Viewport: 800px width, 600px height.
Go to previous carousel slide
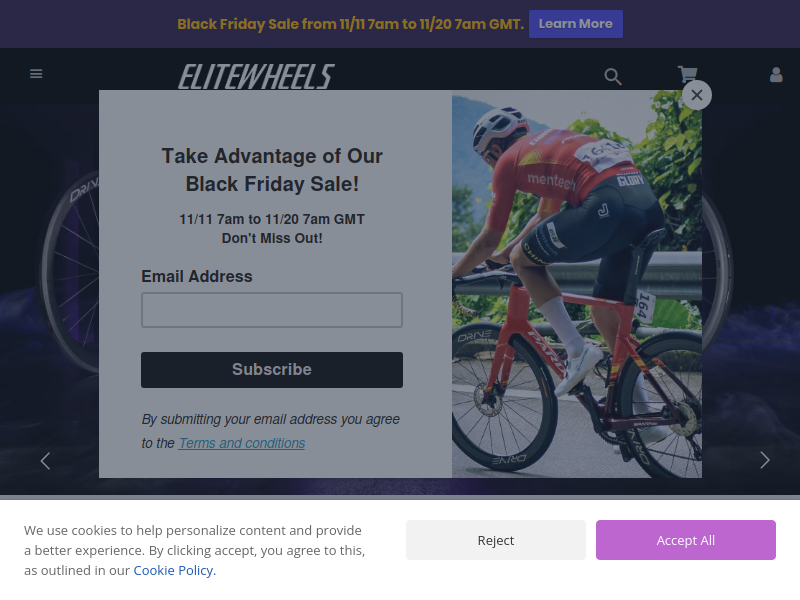click(x=45, y=461)
